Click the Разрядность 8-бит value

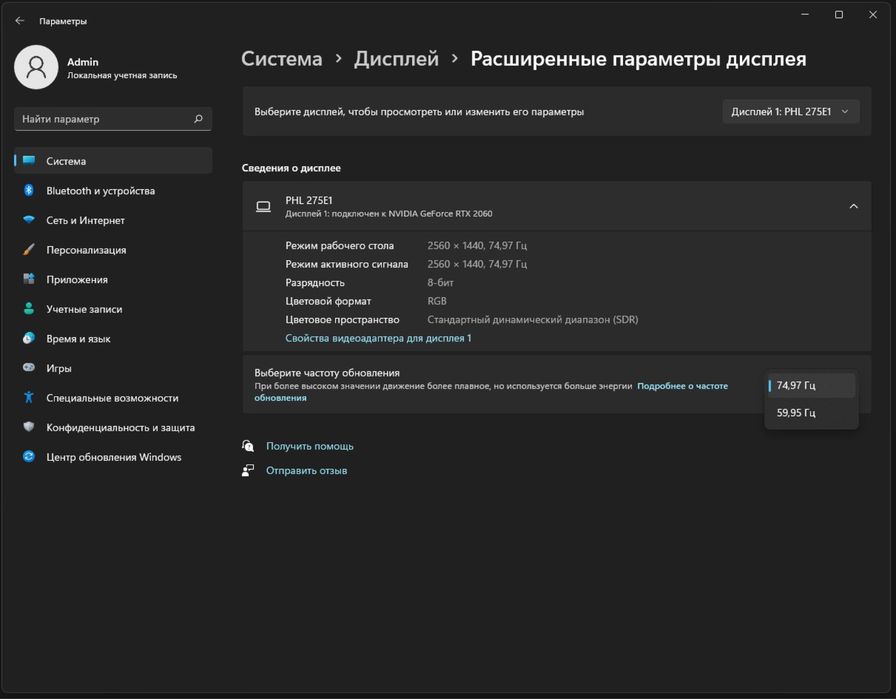click(441, 282)
